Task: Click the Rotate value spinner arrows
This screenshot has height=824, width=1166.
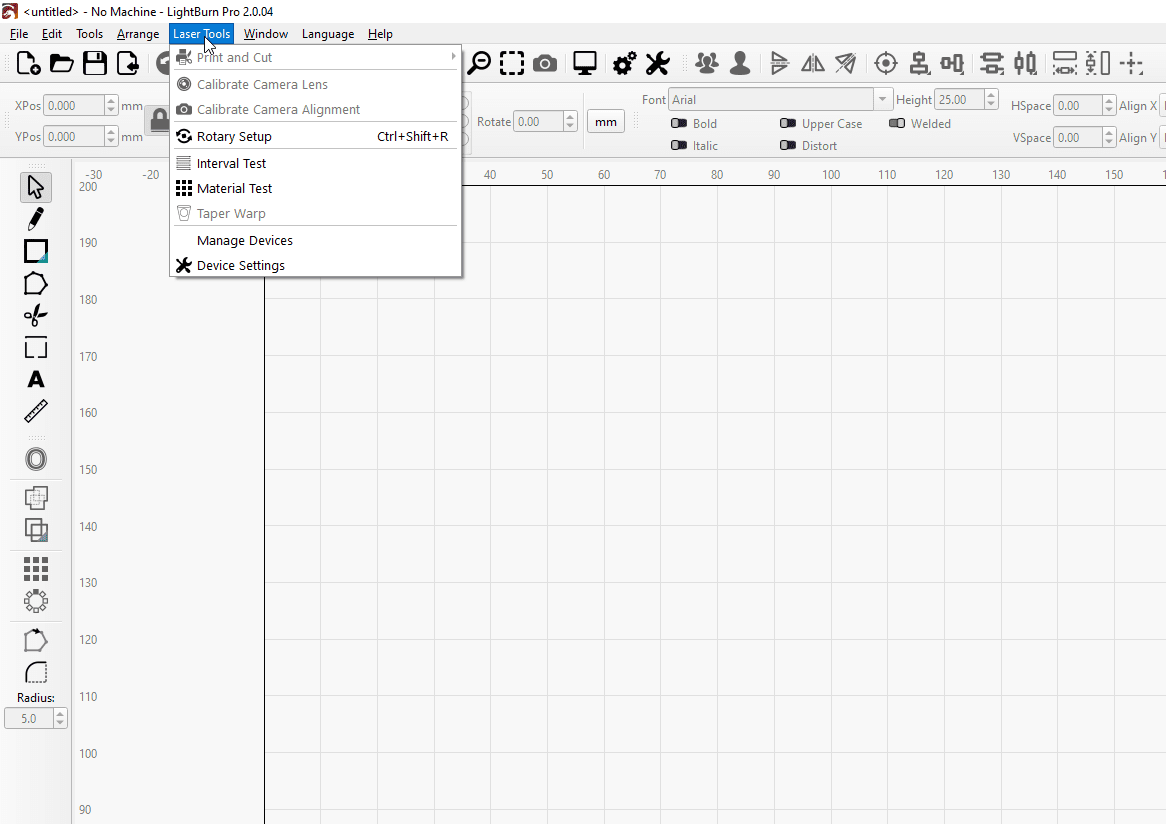Action: tap(570, 121)
